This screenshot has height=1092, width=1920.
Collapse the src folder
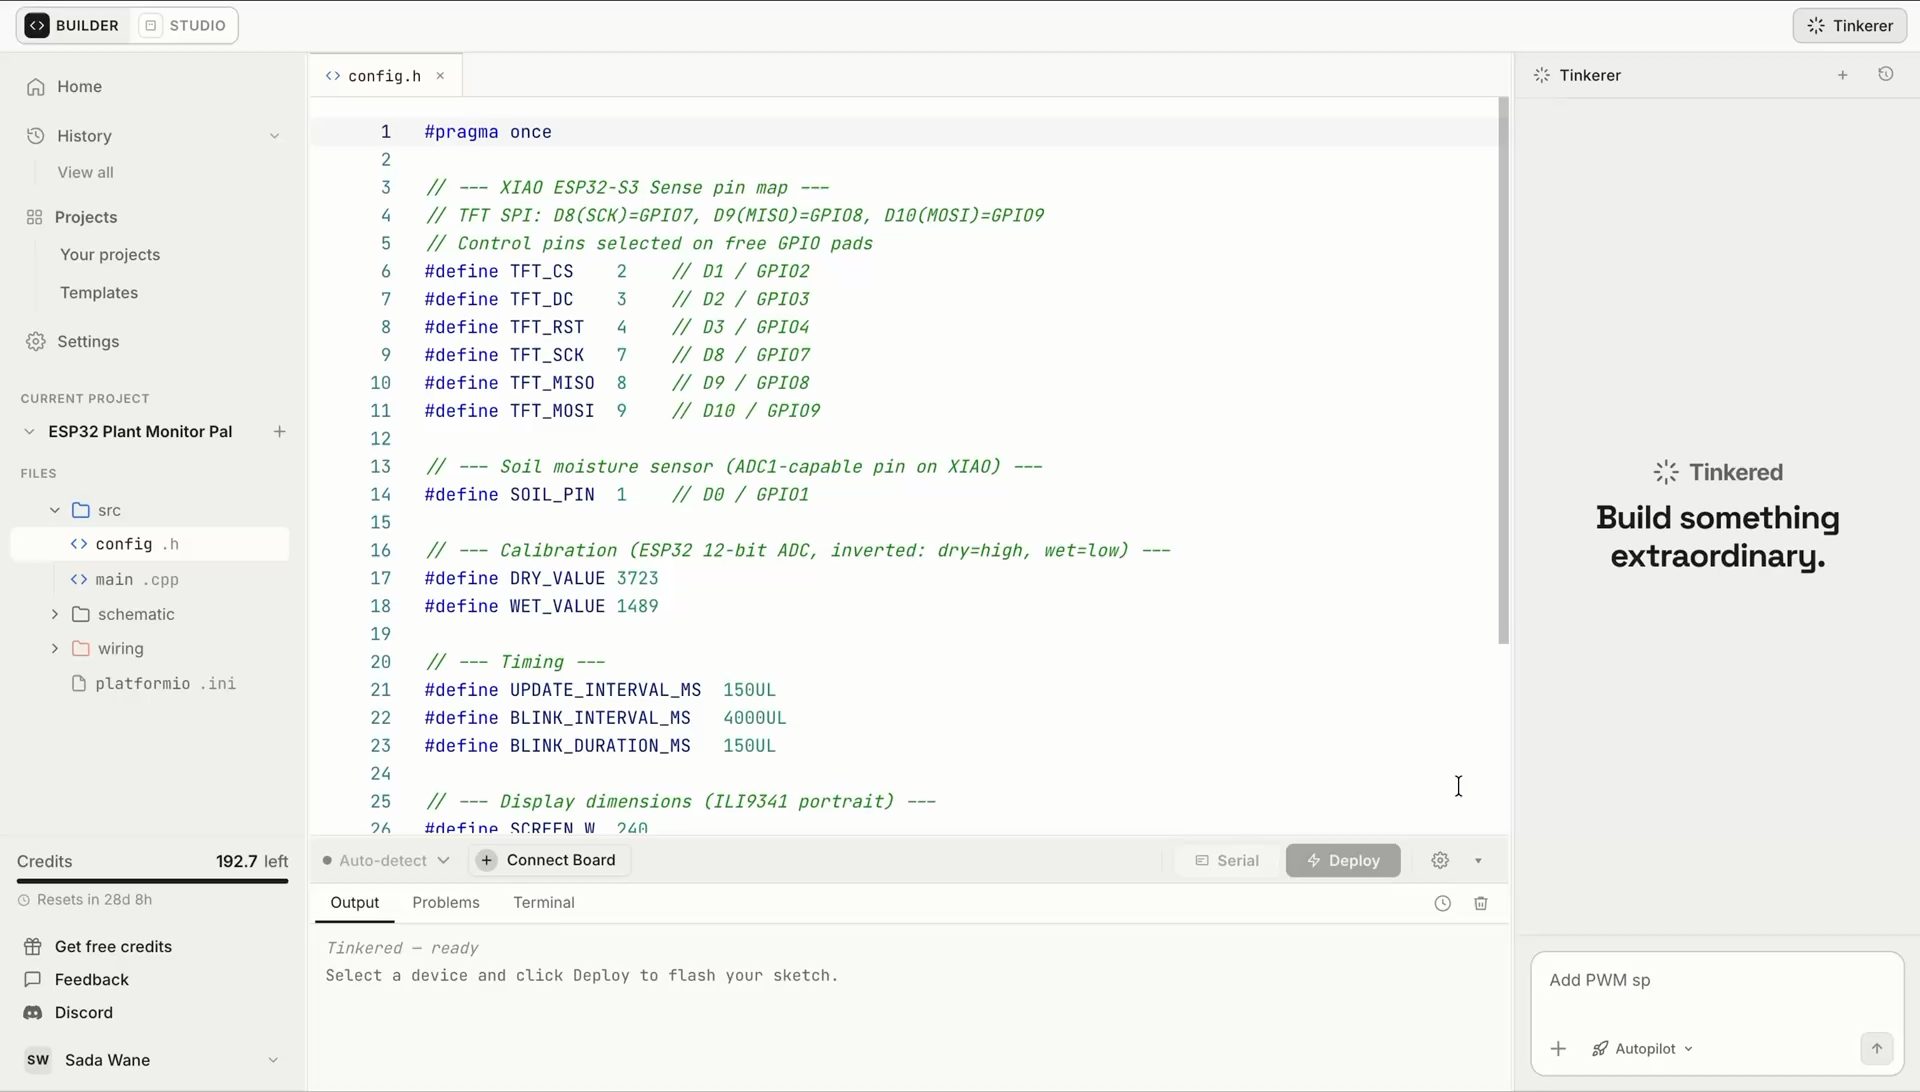pyautogui.click(x=55, y=510)
